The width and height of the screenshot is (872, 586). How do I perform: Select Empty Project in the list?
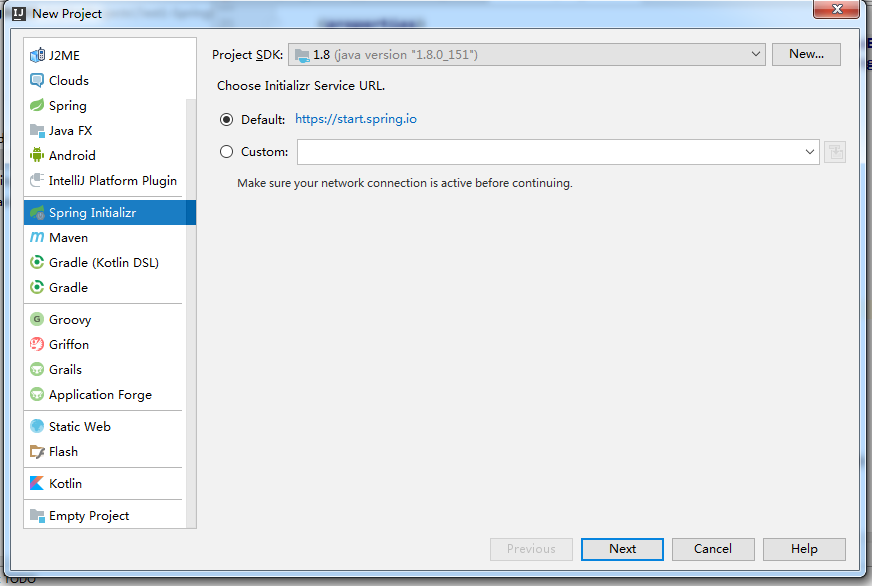pyautogui.click(x=89, y=516)
